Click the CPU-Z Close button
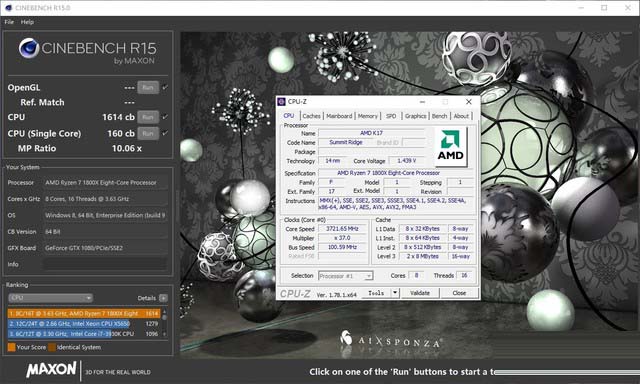This screenshot has width=640, height=384. click(459, 293)
